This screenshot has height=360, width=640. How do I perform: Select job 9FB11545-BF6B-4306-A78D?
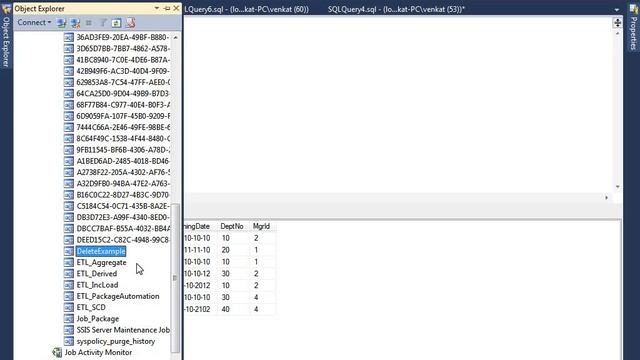click(x=123, y=150)
